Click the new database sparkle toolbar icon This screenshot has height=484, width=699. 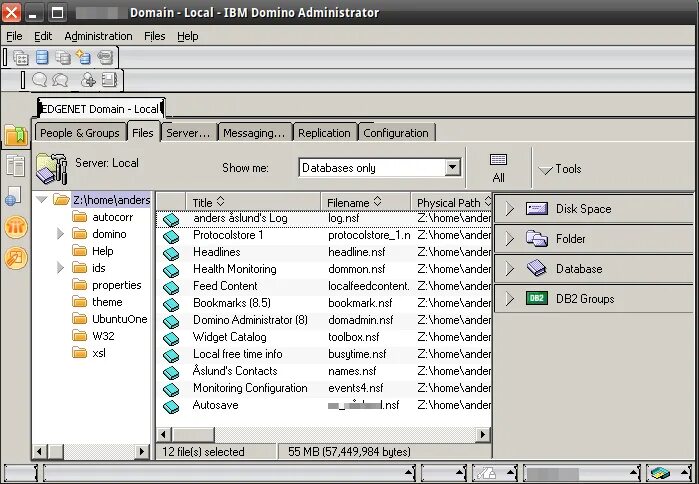83,57
